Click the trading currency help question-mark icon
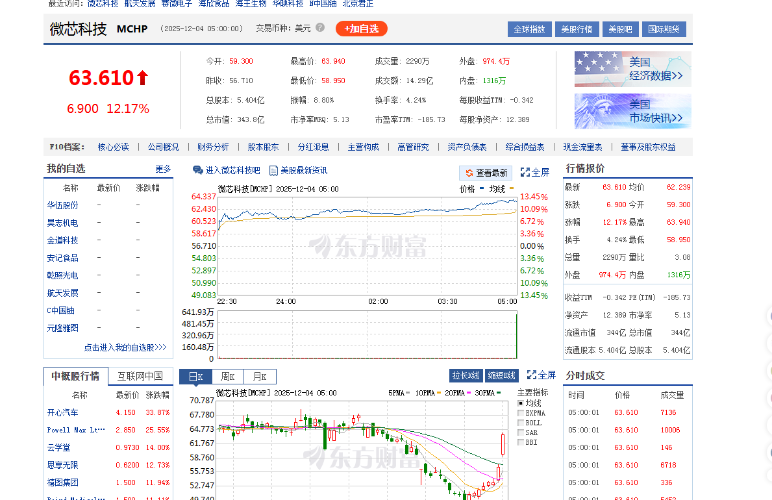The height and width of the screenshot is (500, 772). click(x=320, y=28)
